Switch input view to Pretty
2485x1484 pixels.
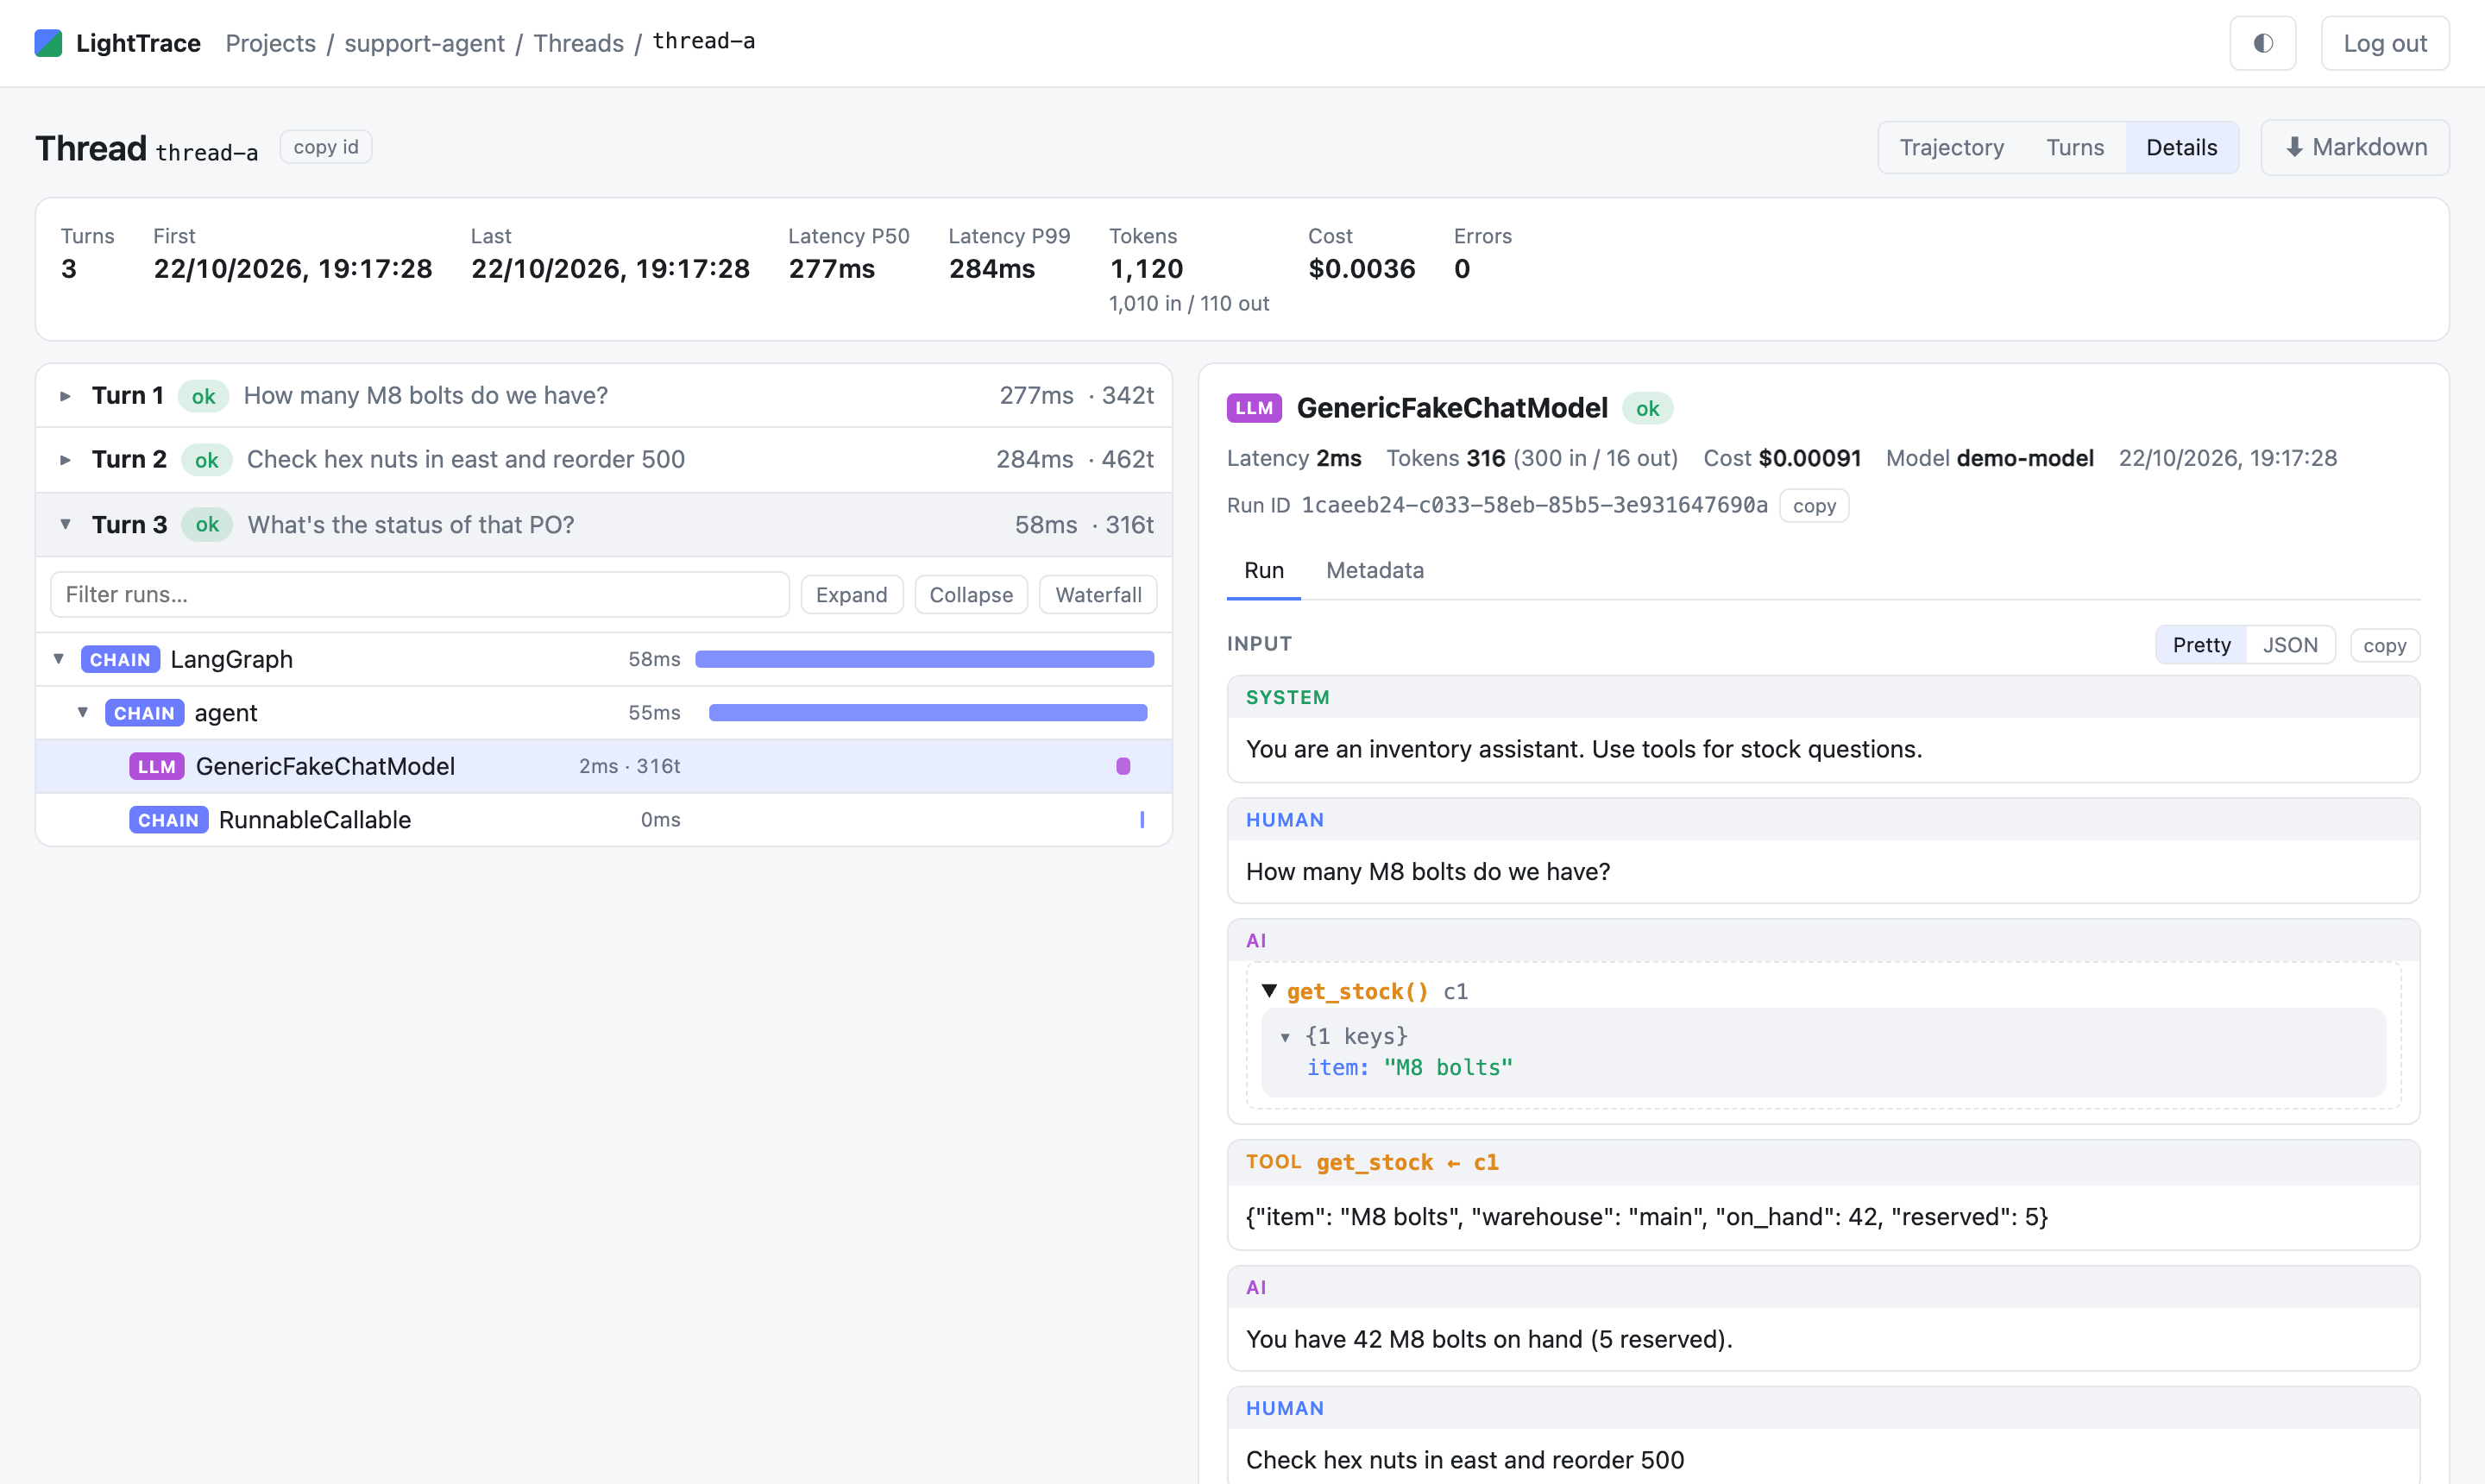pyautogui.click(x=2201, y=645)
